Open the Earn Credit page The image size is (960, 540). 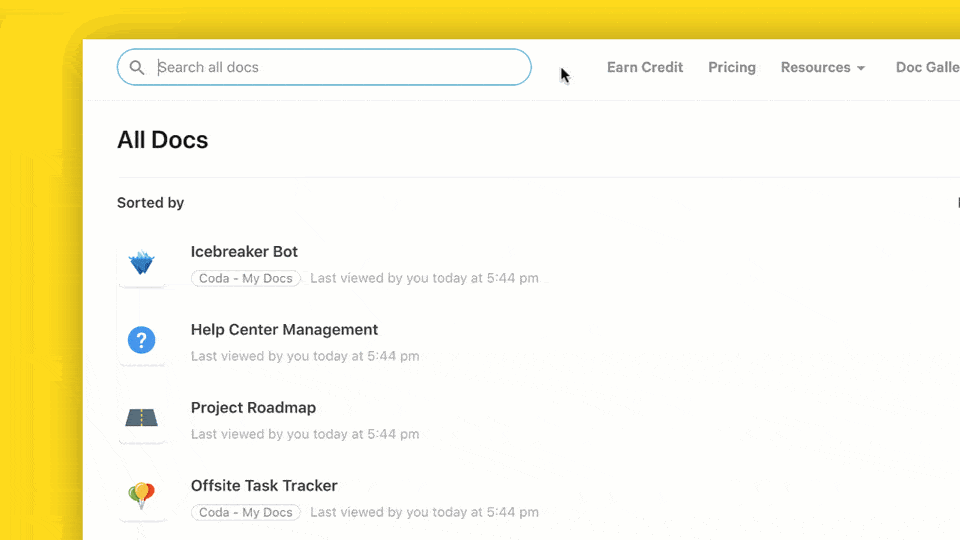tap(645, 67)
